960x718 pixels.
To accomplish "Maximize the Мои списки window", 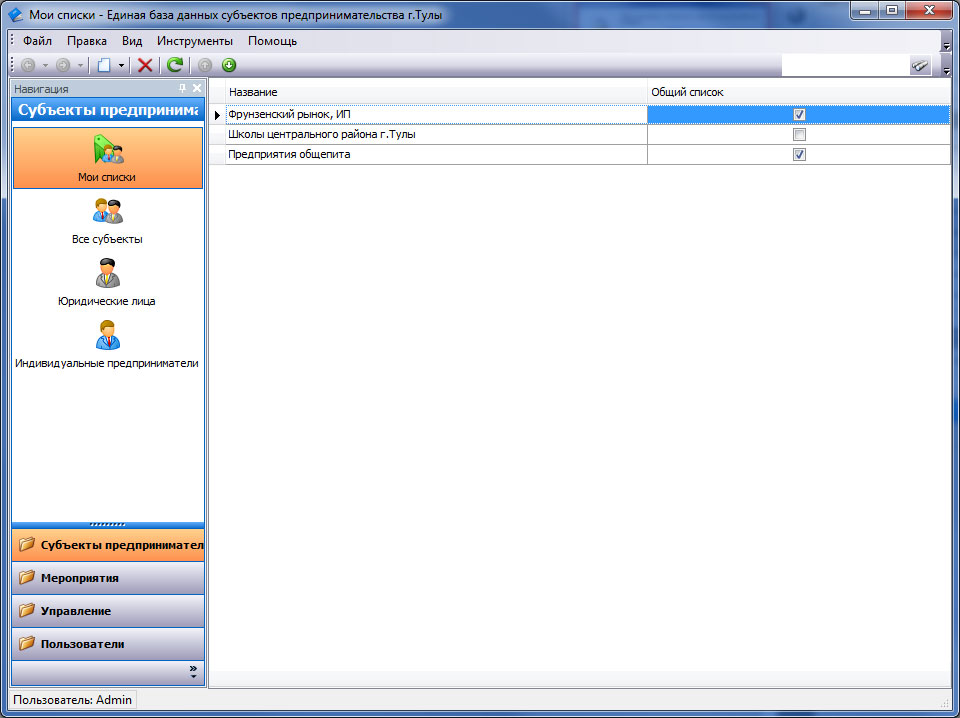I will pyautogui.click(x=892, y=10).
